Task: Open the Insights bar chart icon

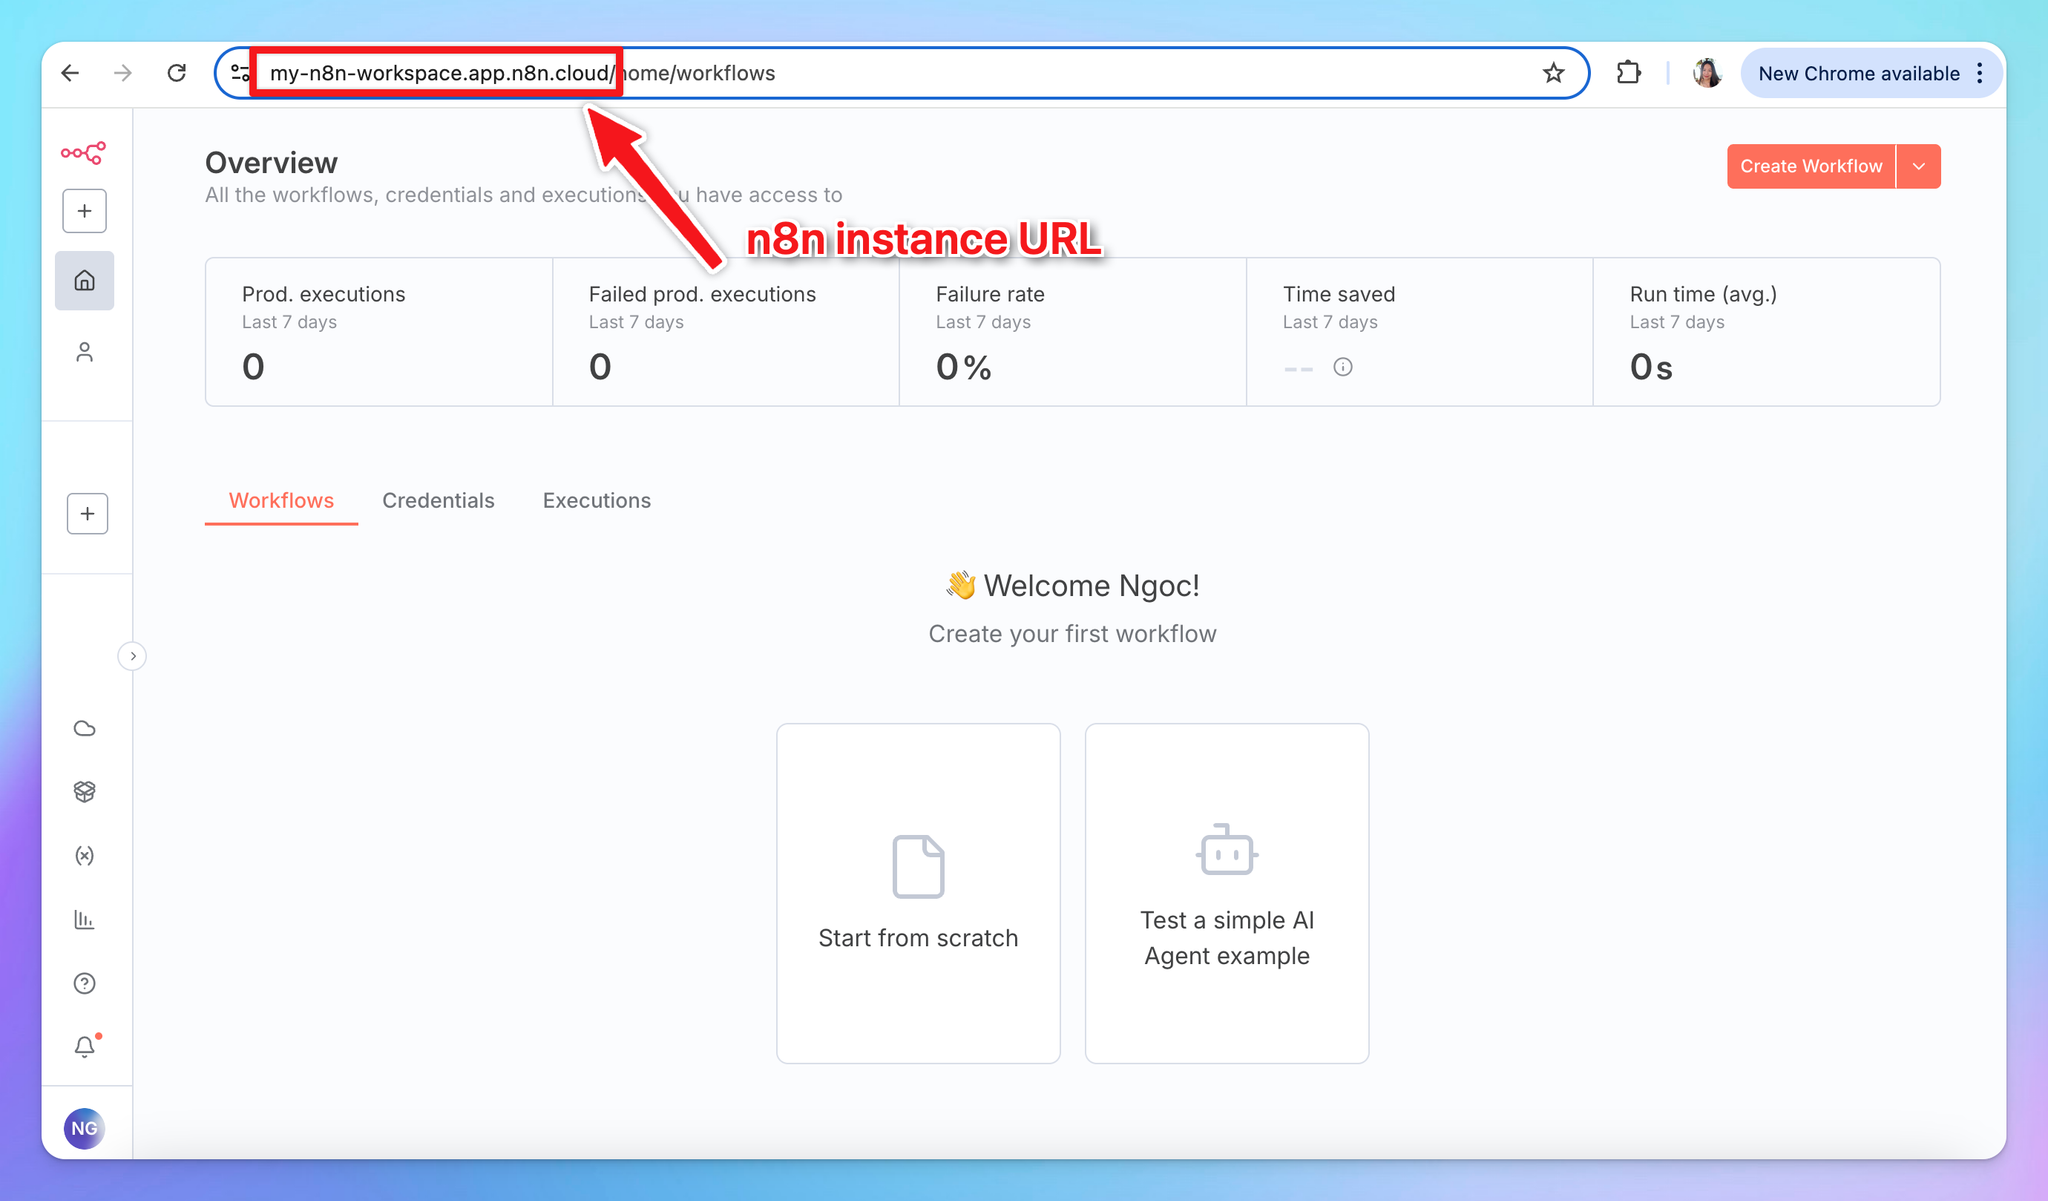Action: [85, 920]
